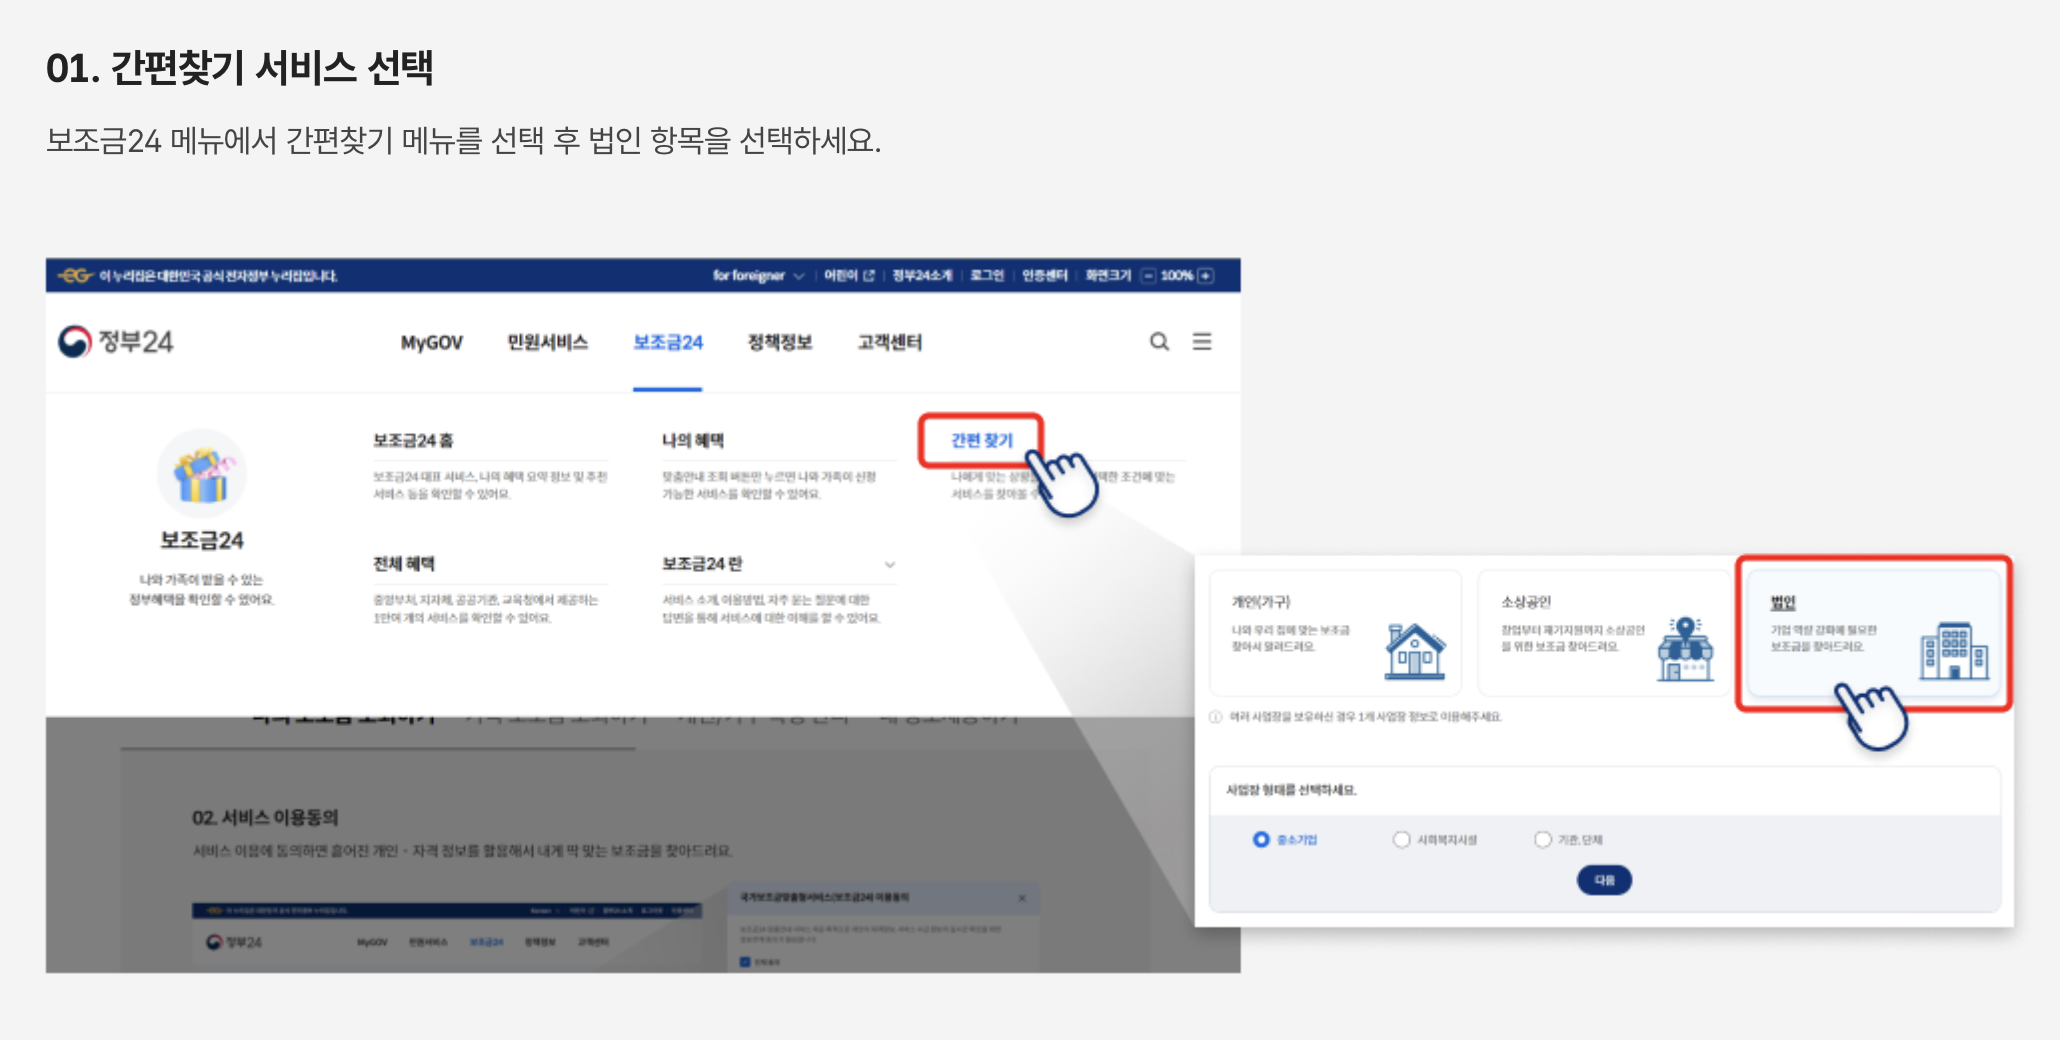Open the 고객센터 menu

tap(890, 343)
